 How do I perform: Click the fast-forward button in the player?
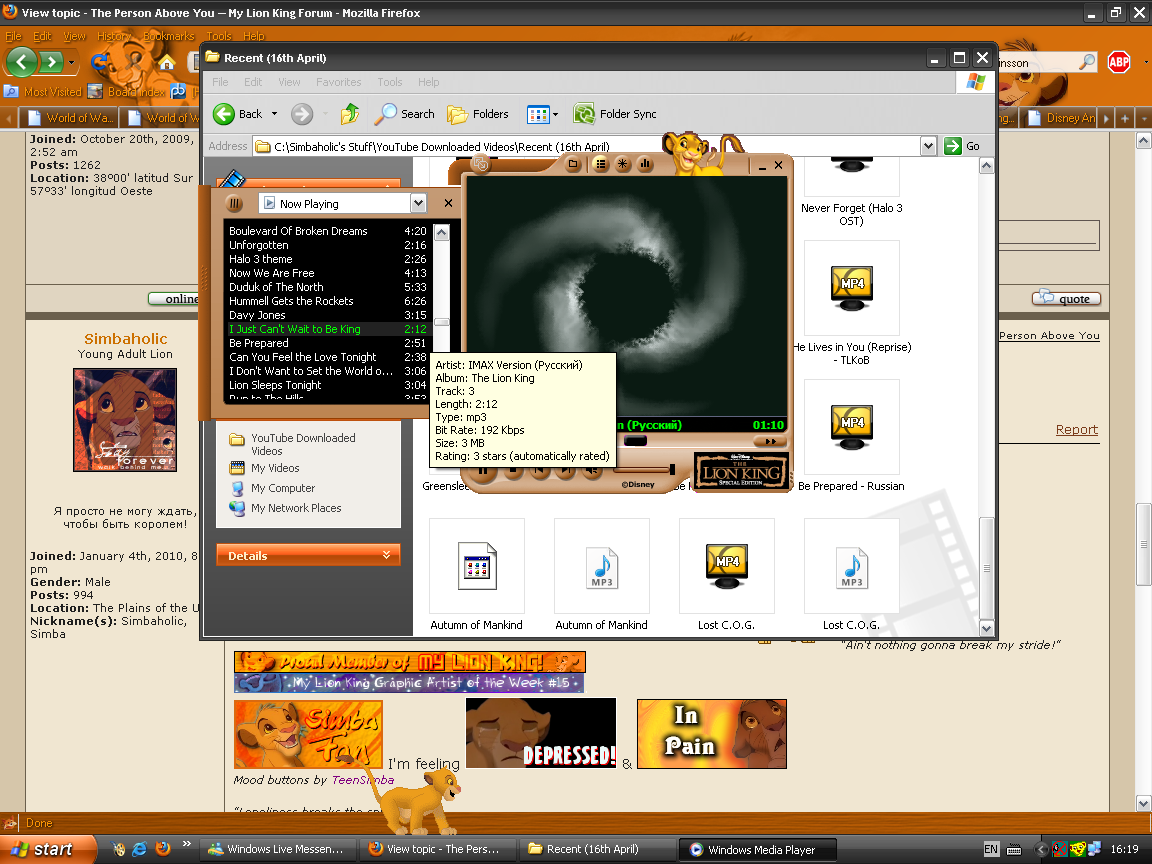click(769, 441)
